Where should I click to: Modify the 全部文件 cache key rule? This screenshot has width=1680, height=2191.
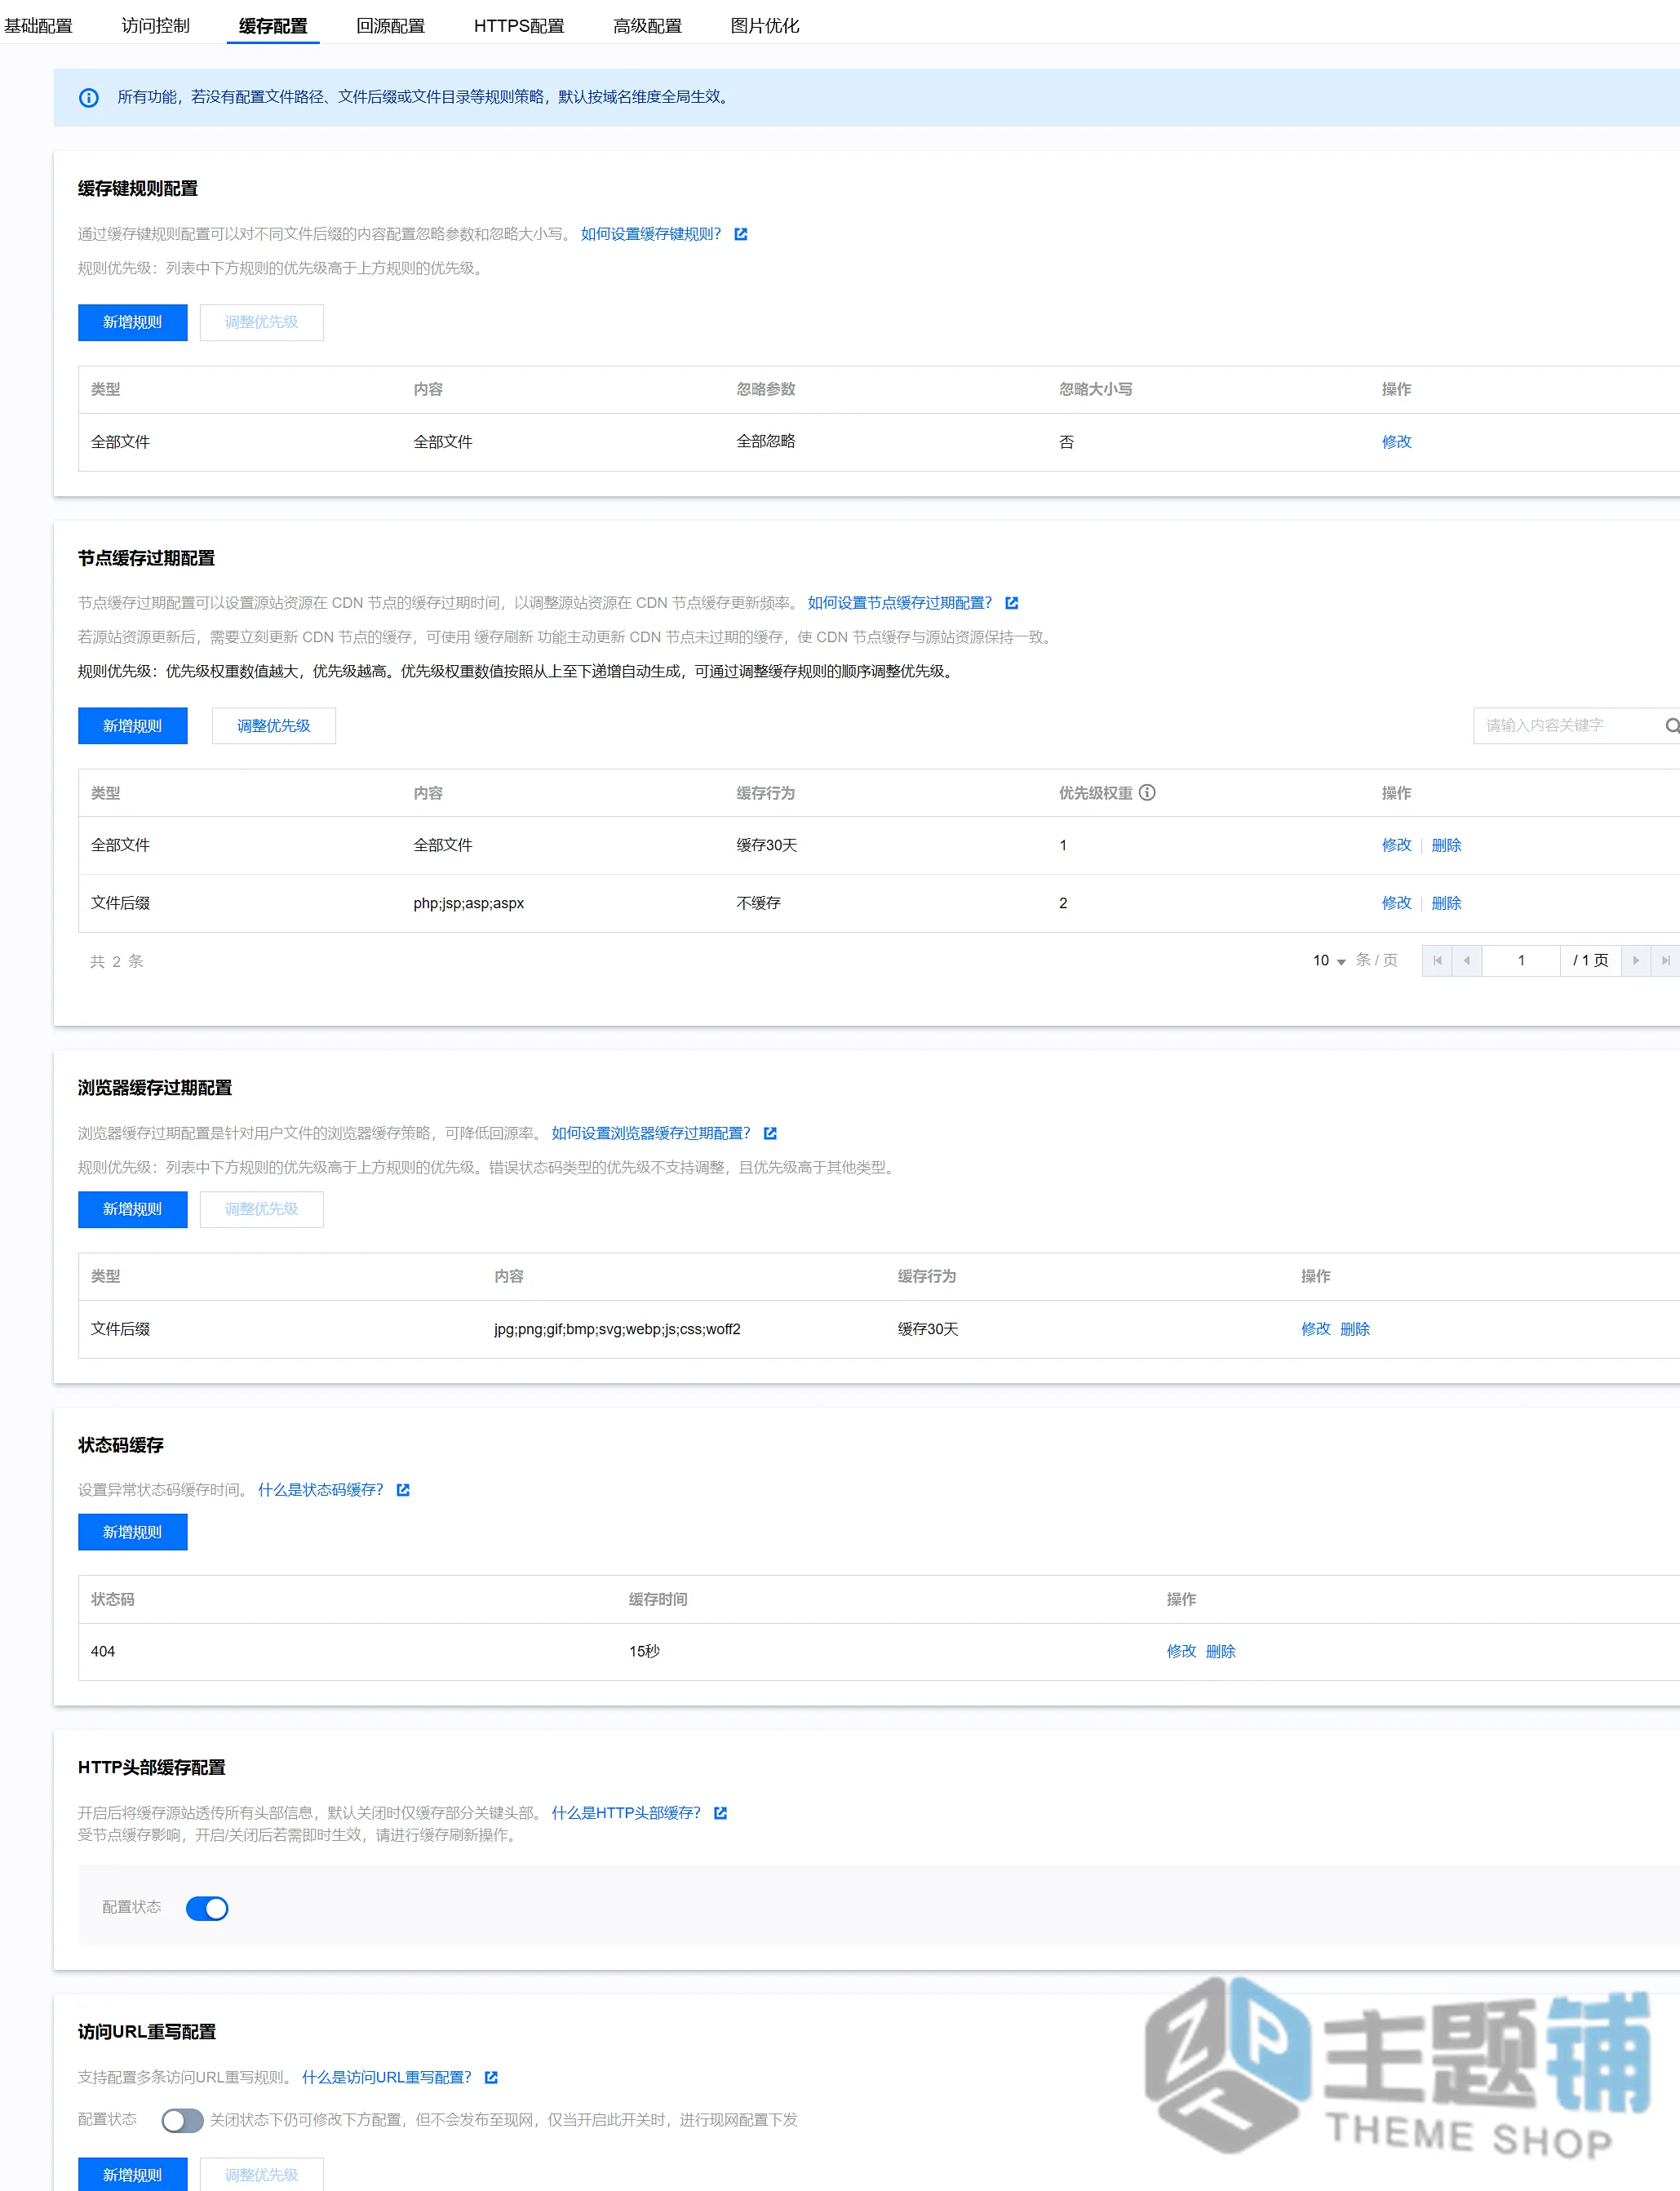coord(1396,442)
